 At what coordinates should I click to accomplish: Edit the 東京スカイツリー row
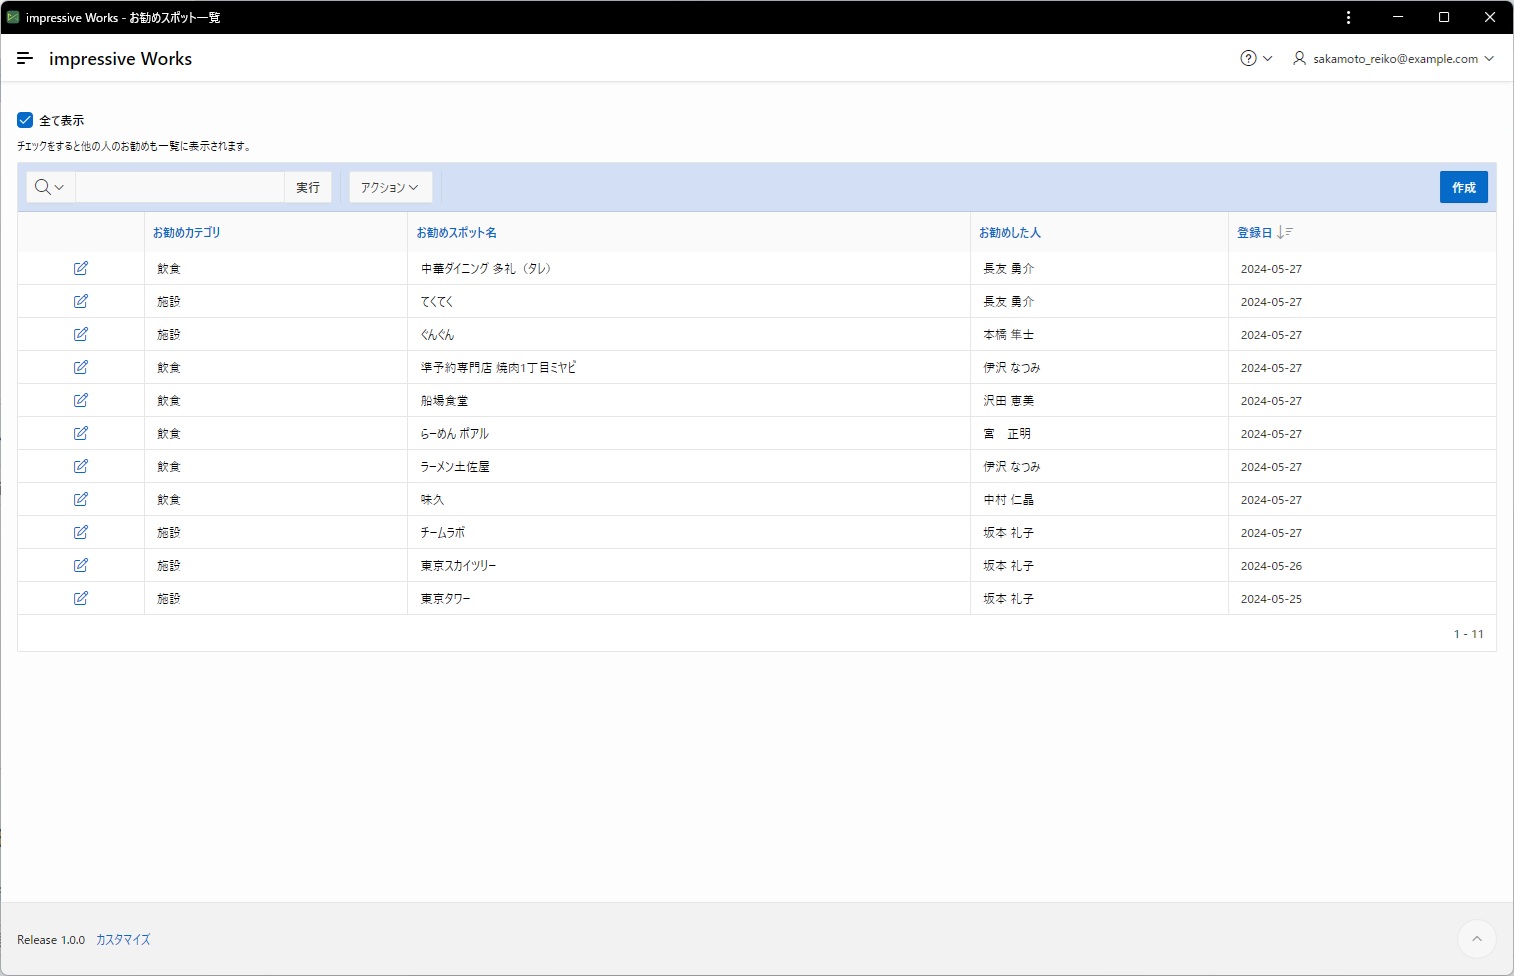(x=81, y=565)
